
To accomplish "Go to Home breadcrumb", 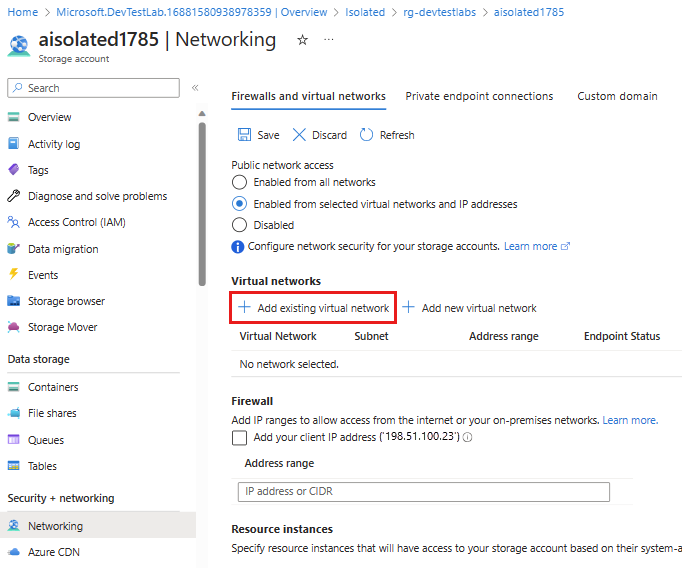I will pyautogui.click(x=23, y=12).
